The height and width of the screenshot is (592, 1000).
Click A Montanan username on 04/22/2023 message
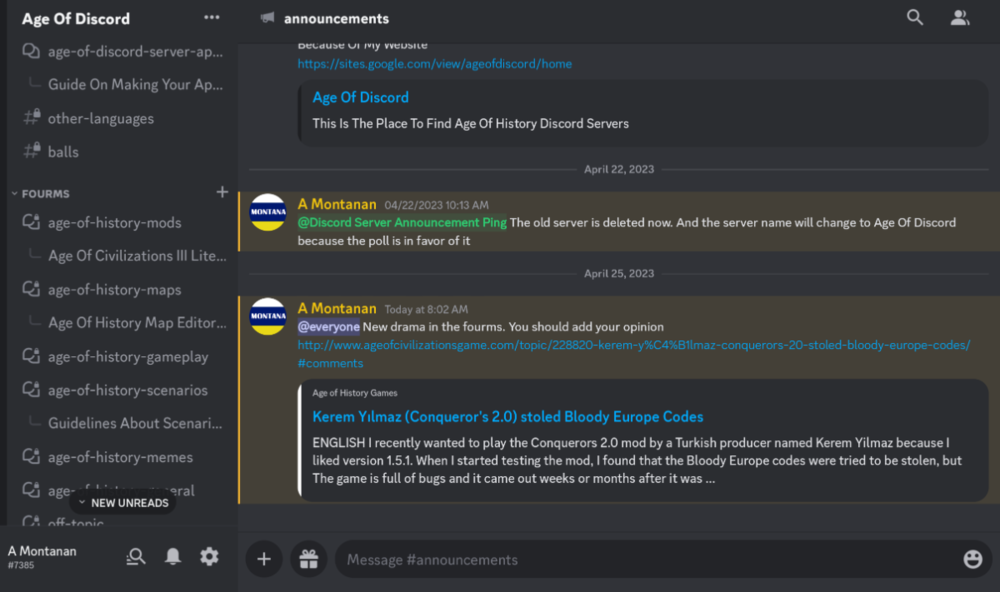pos(337,204)
